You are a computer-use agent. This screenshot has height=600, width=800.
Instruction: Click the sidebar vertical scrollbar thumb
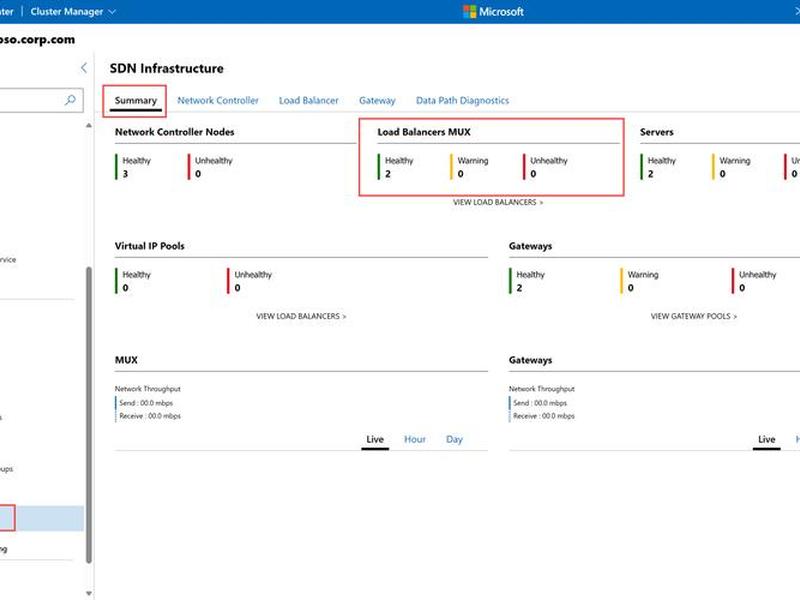coord(89,414)
